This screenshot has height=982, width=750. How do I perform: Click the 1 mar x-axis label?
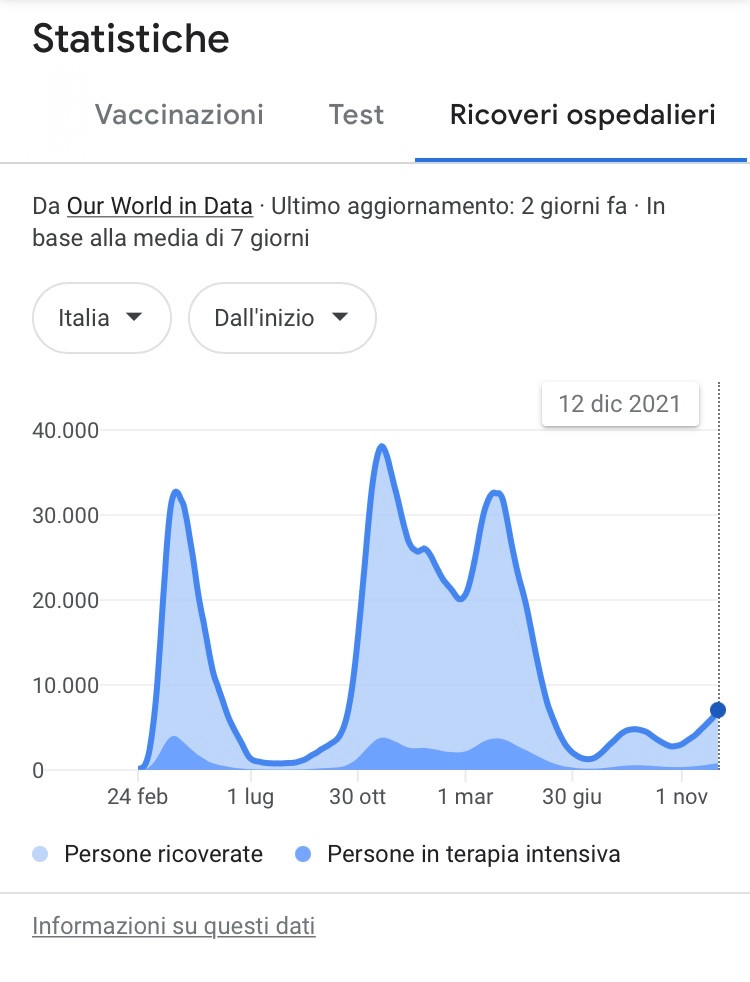pyautogui.click(x=465, y=797)
